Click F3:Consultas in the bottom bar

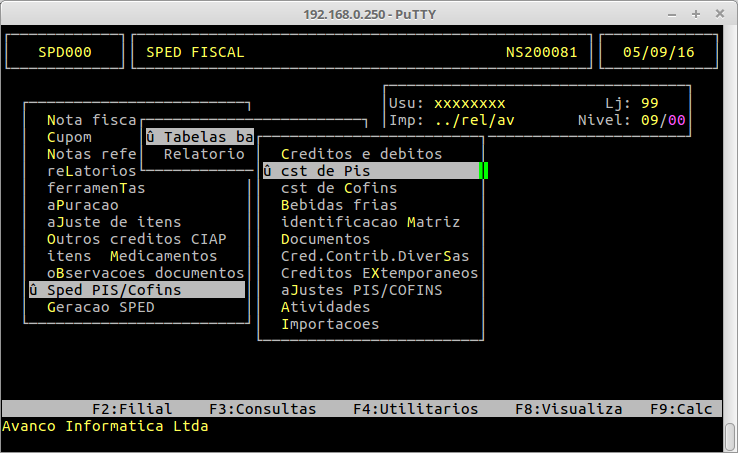[x=262, y=409]
